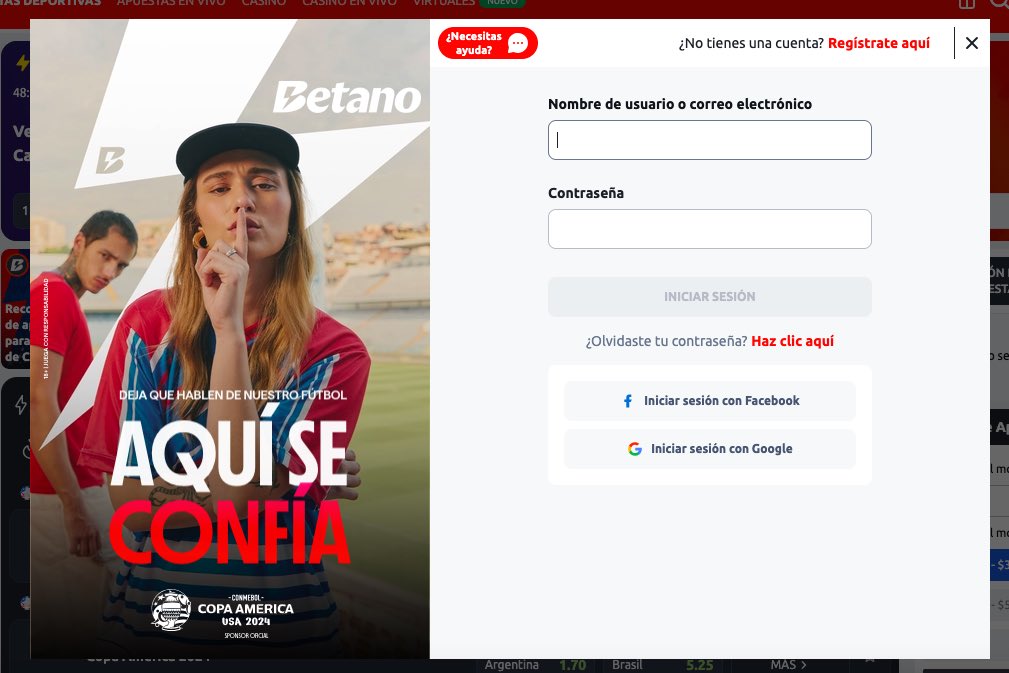Expand the MÁS odds option at bottom
Screen dimensions: 1009x673
pos(789,665)
